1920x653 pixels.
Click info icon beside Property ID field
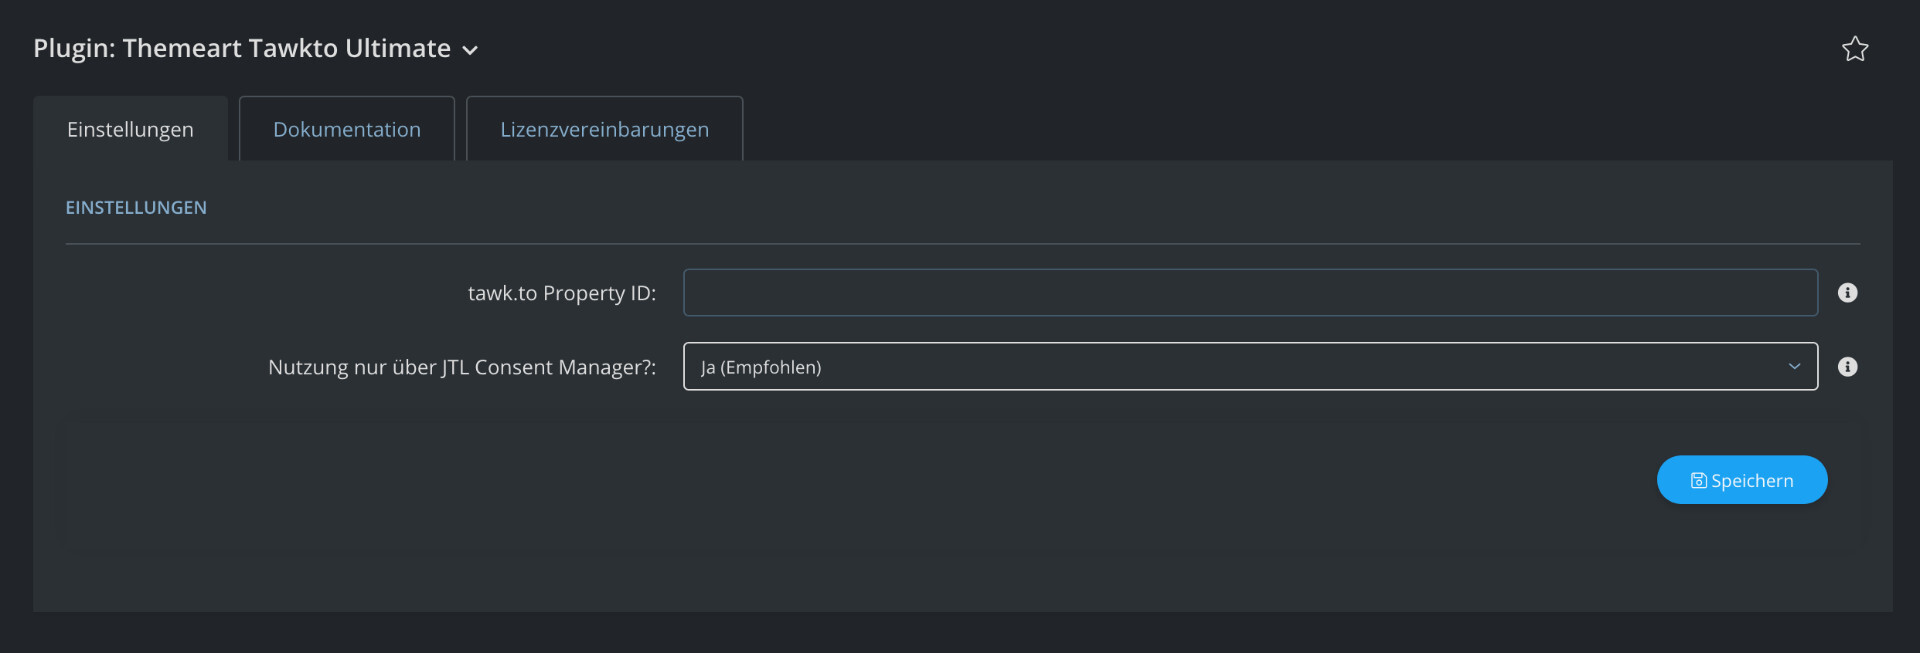(x=1847, y=293)
